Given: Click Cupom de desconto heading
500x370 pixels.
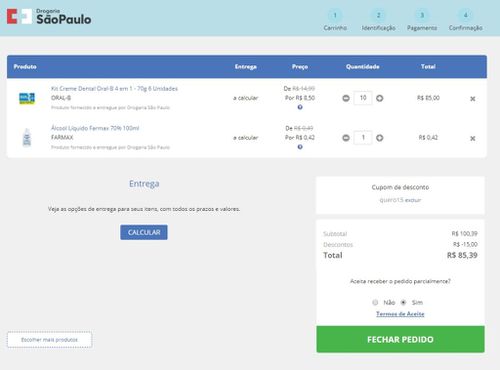Looking at the screenshot, I should pos(400,187).
